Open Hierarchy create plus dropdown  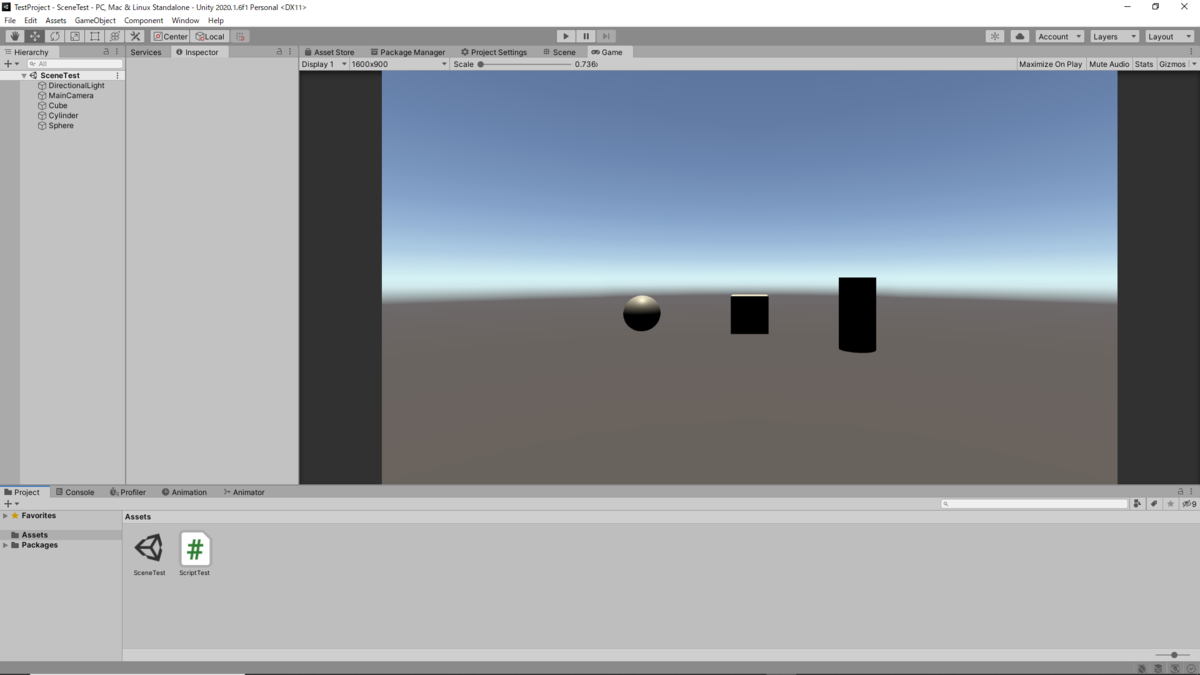(x=11, y=64)
